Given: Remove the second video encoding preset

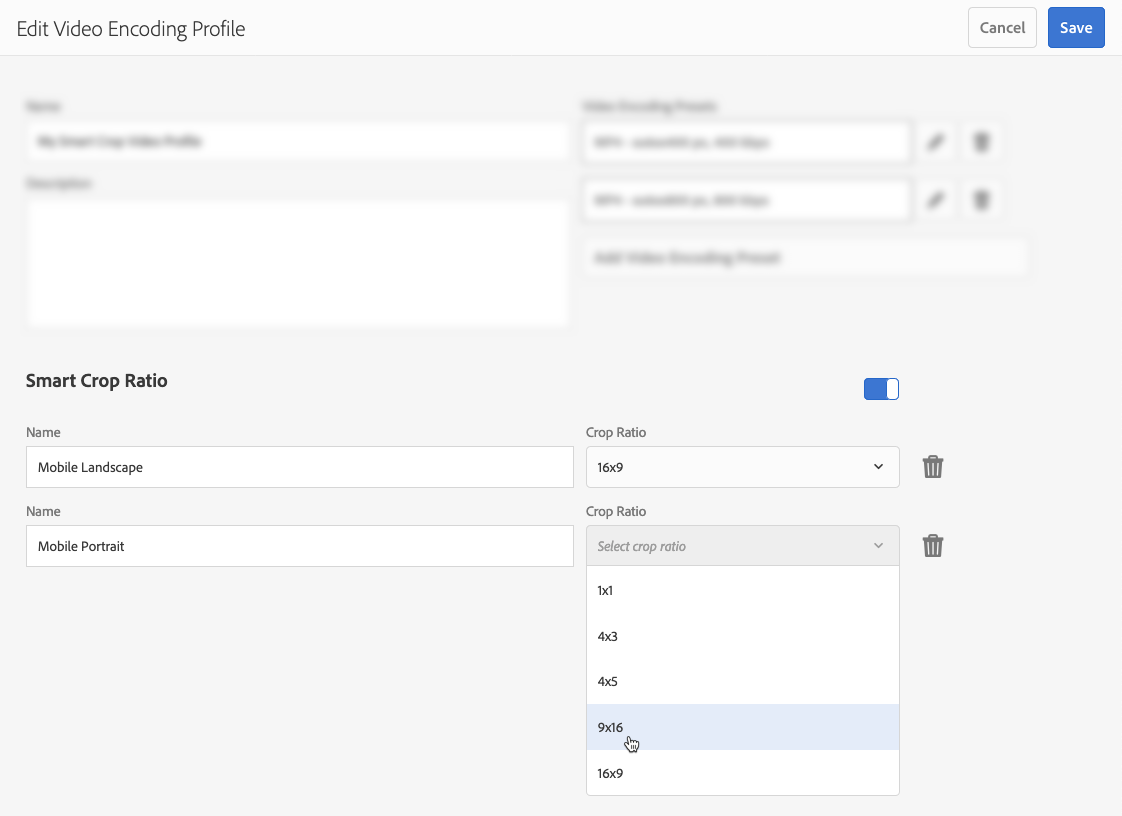Looking at the screenshot, I should pyautogui.click(x=982, y=201).
